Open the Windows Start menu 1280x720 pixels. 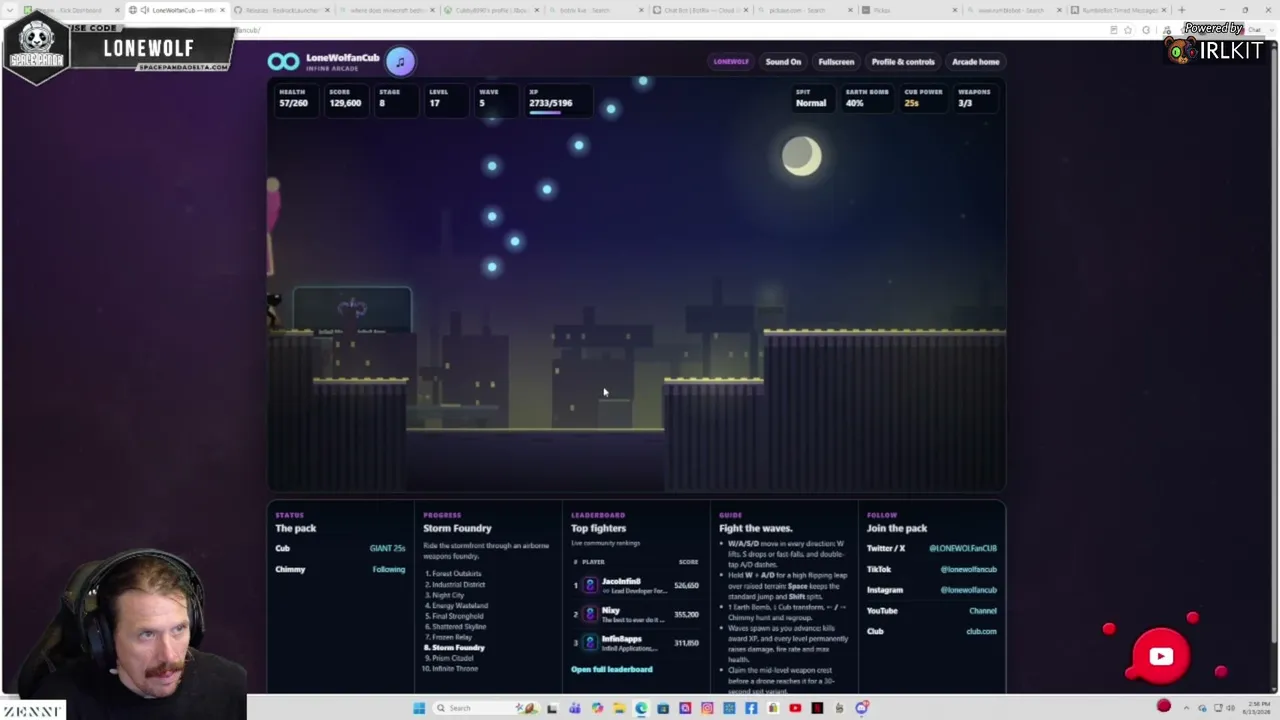point(418,708)
